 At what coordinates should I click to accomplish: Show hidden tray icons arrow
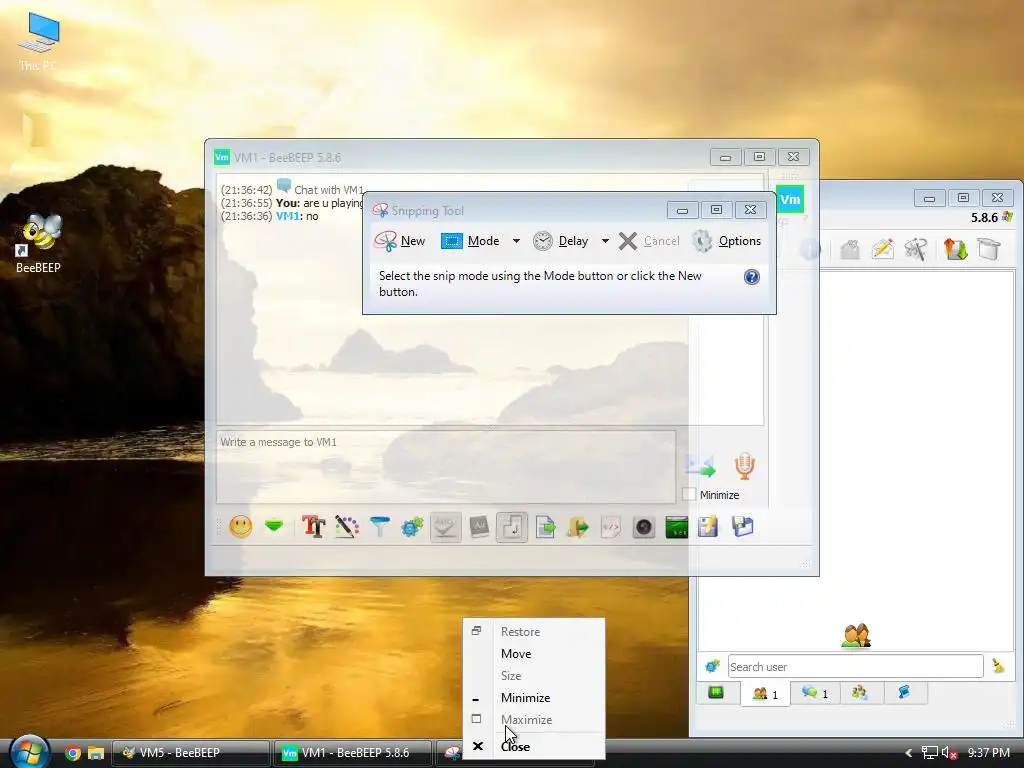click(908, 753)
